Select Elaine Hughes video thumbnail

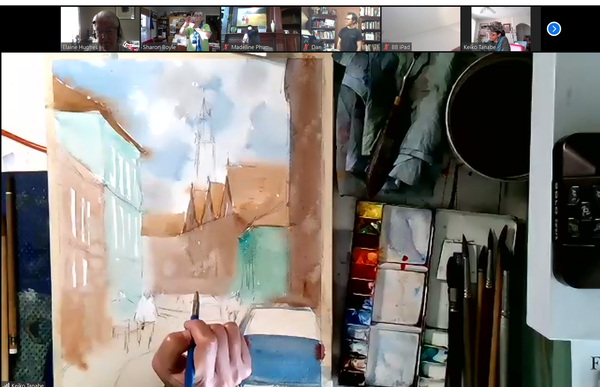tap(100, 29)
